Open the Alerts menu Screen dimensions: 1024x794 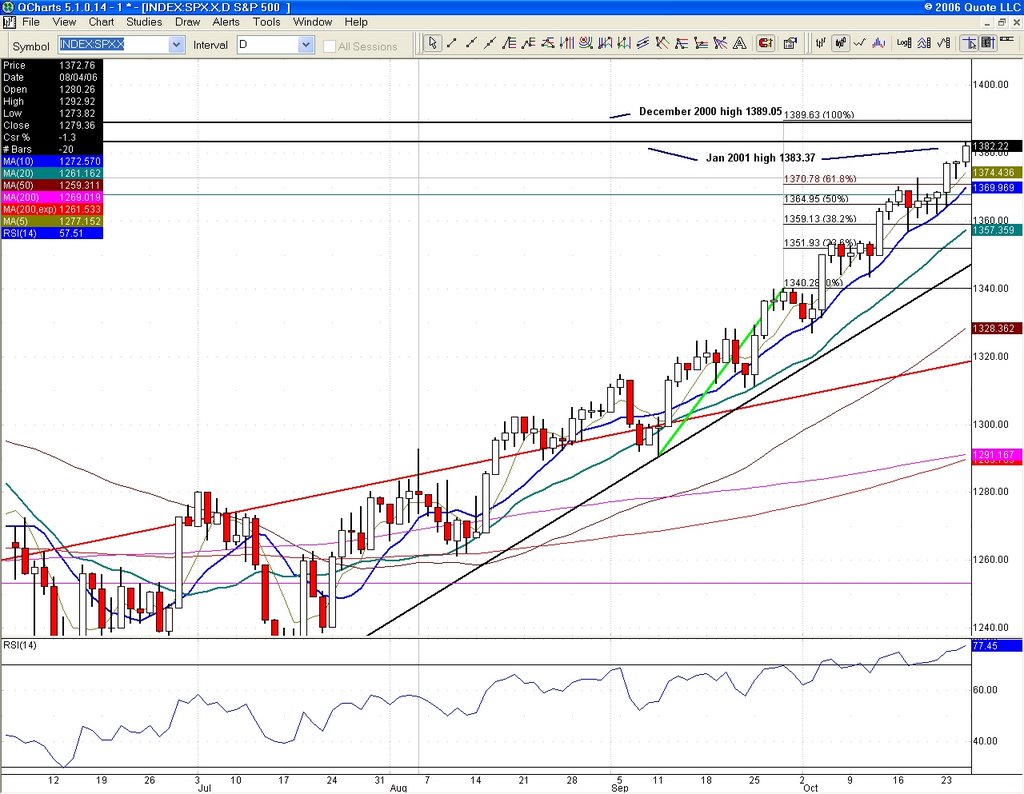pyautogui.click(x=226, y=22)
